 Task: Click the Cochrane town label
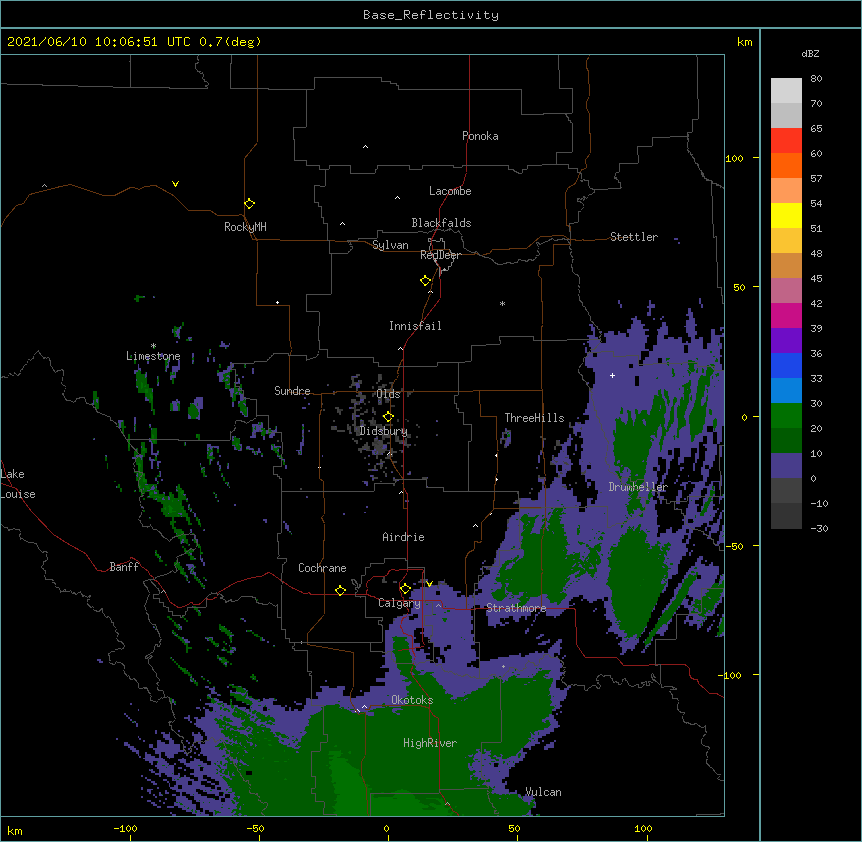(322, 568)
